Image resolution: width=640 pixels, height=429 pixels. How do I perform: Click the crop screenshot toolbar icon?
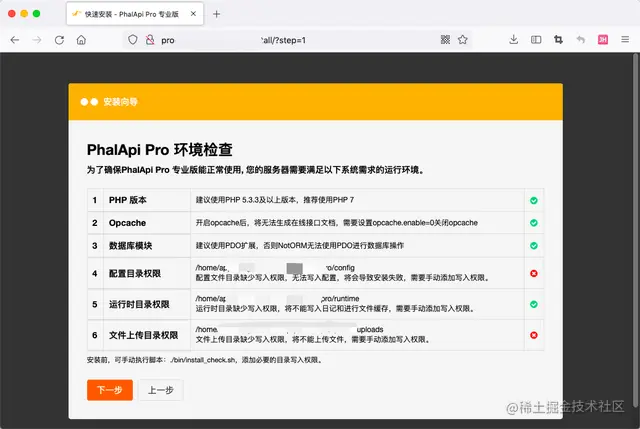pos(558,40)
